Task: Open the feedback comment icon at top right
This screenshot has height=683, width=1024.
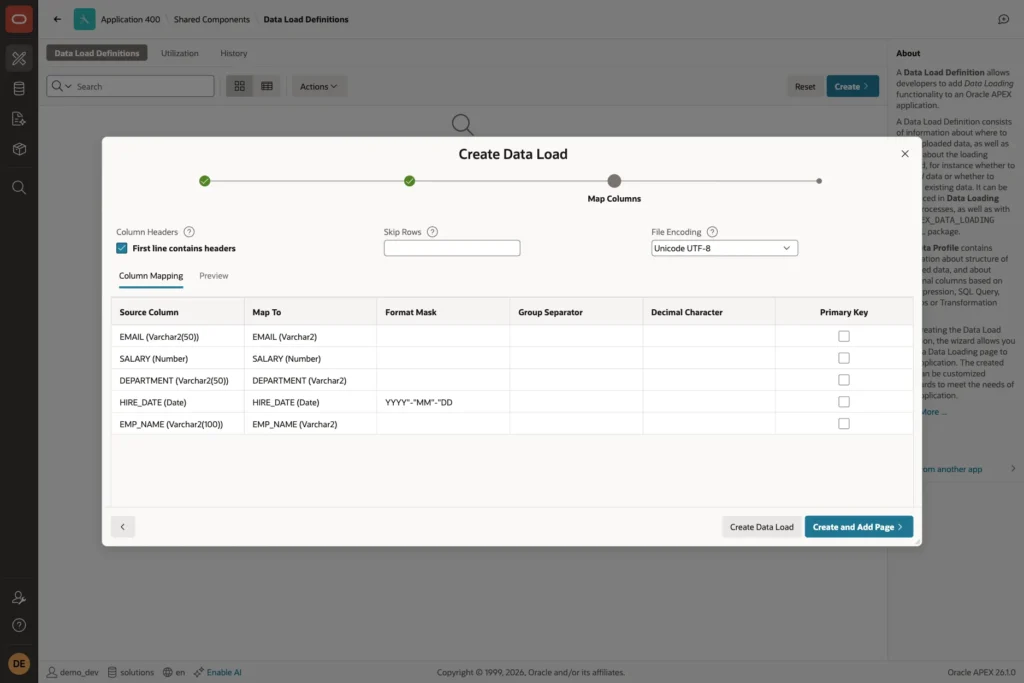Action: point(1003,19)
